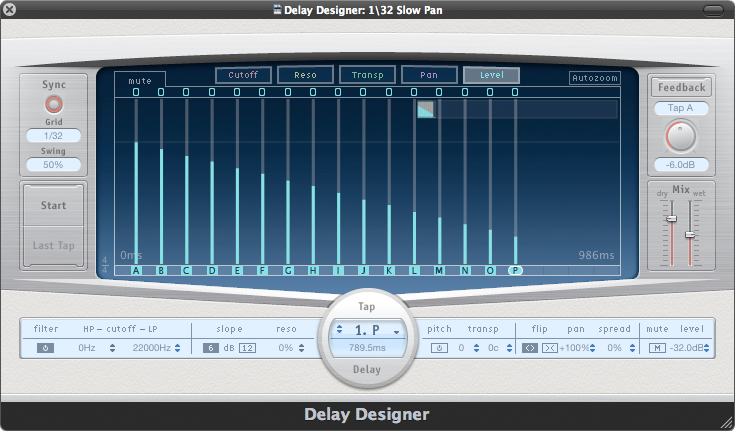Toggle mute for tap H
The image size is (735, 431).
(313, 92)
